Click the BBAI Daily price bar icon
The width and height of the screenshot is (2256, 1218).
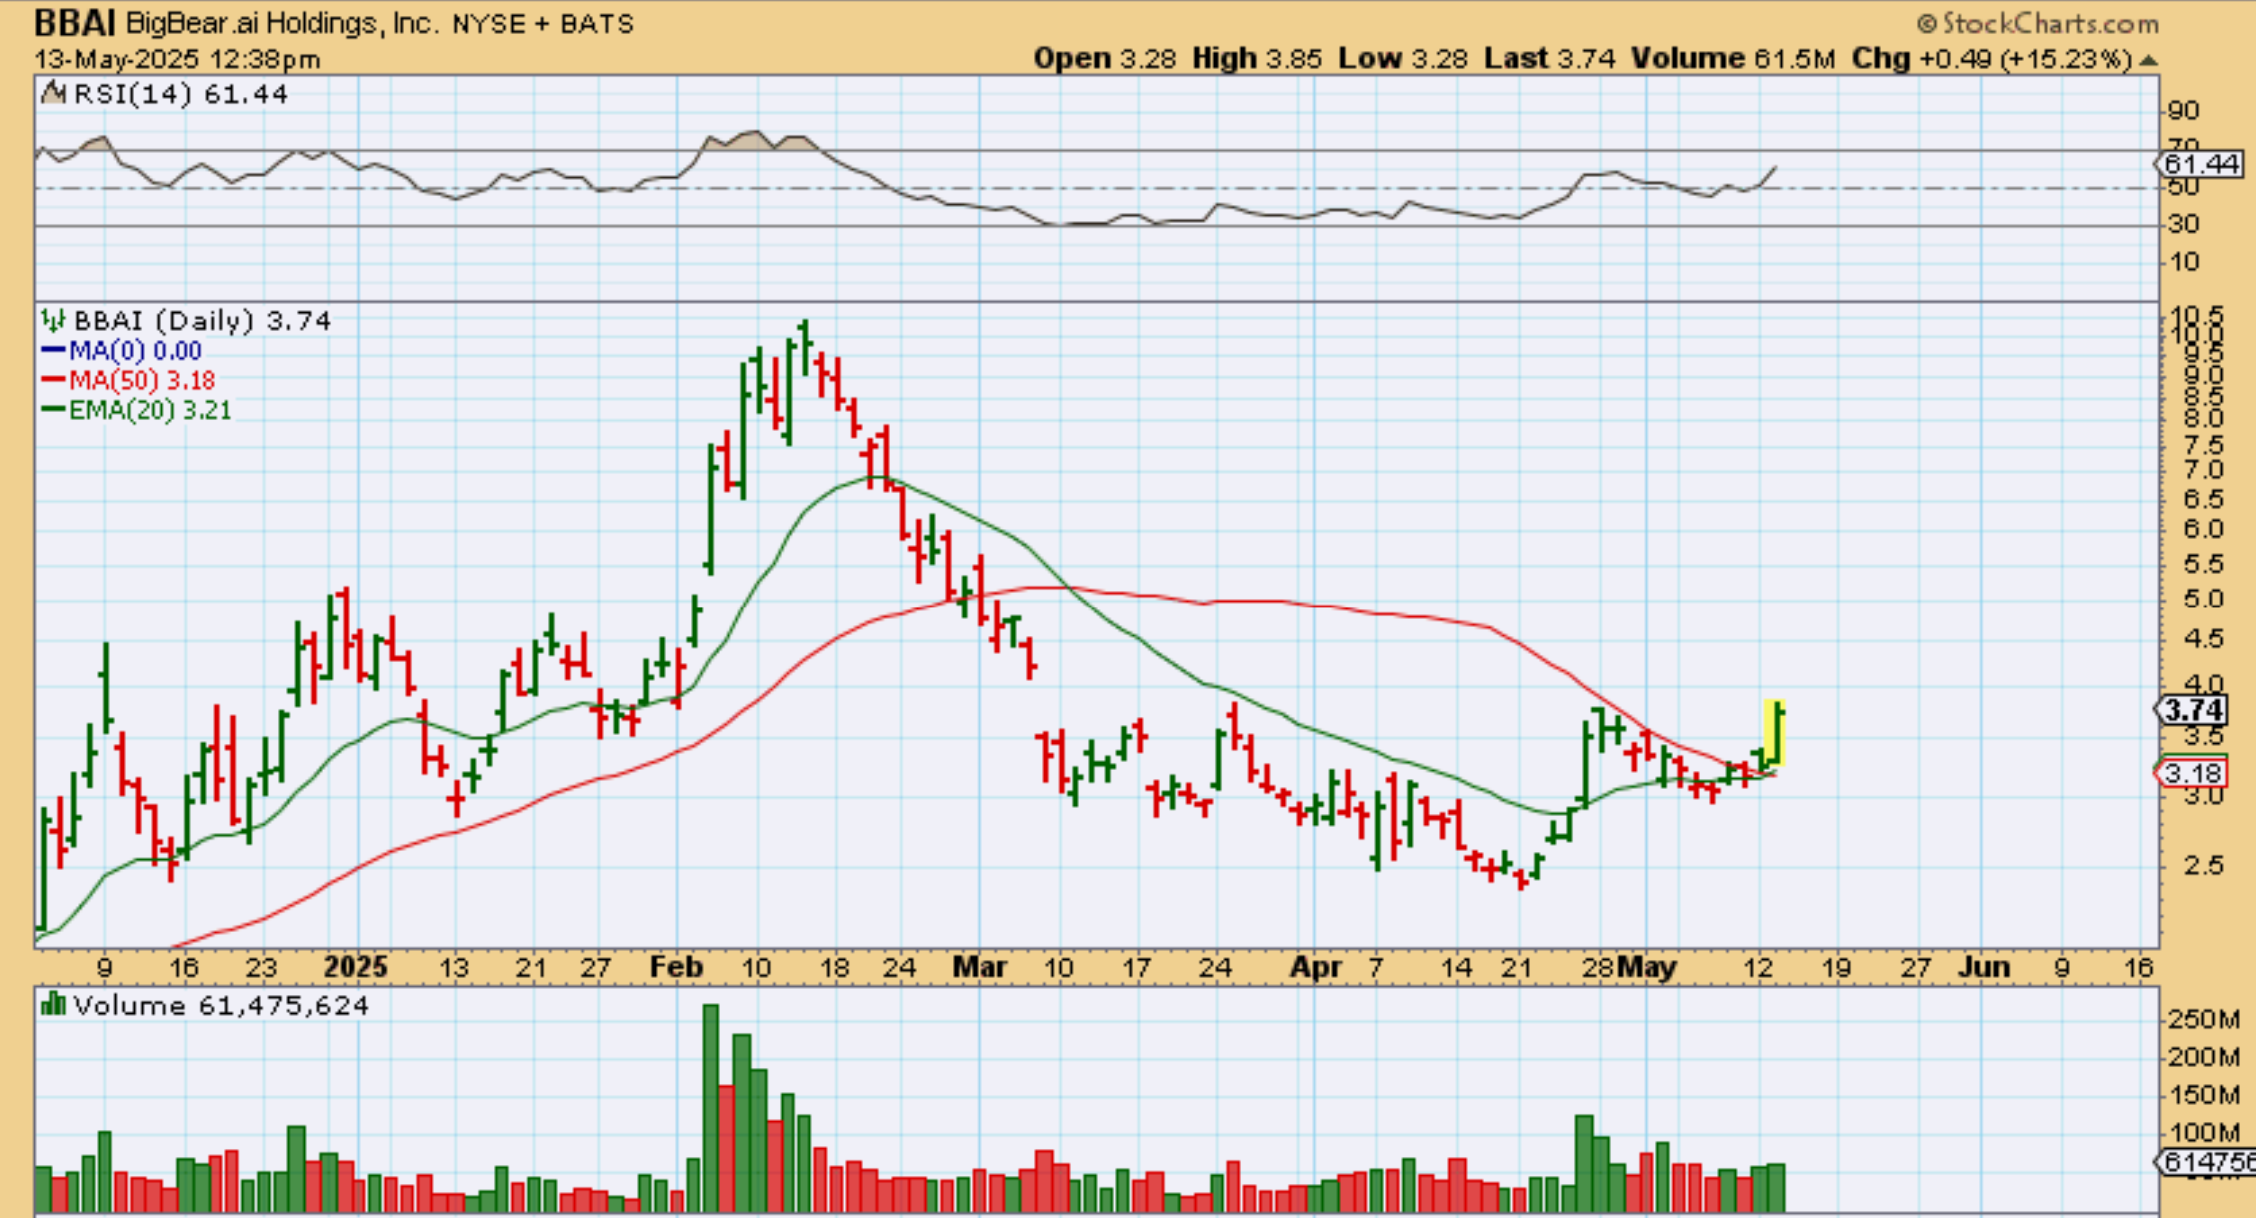53,321
